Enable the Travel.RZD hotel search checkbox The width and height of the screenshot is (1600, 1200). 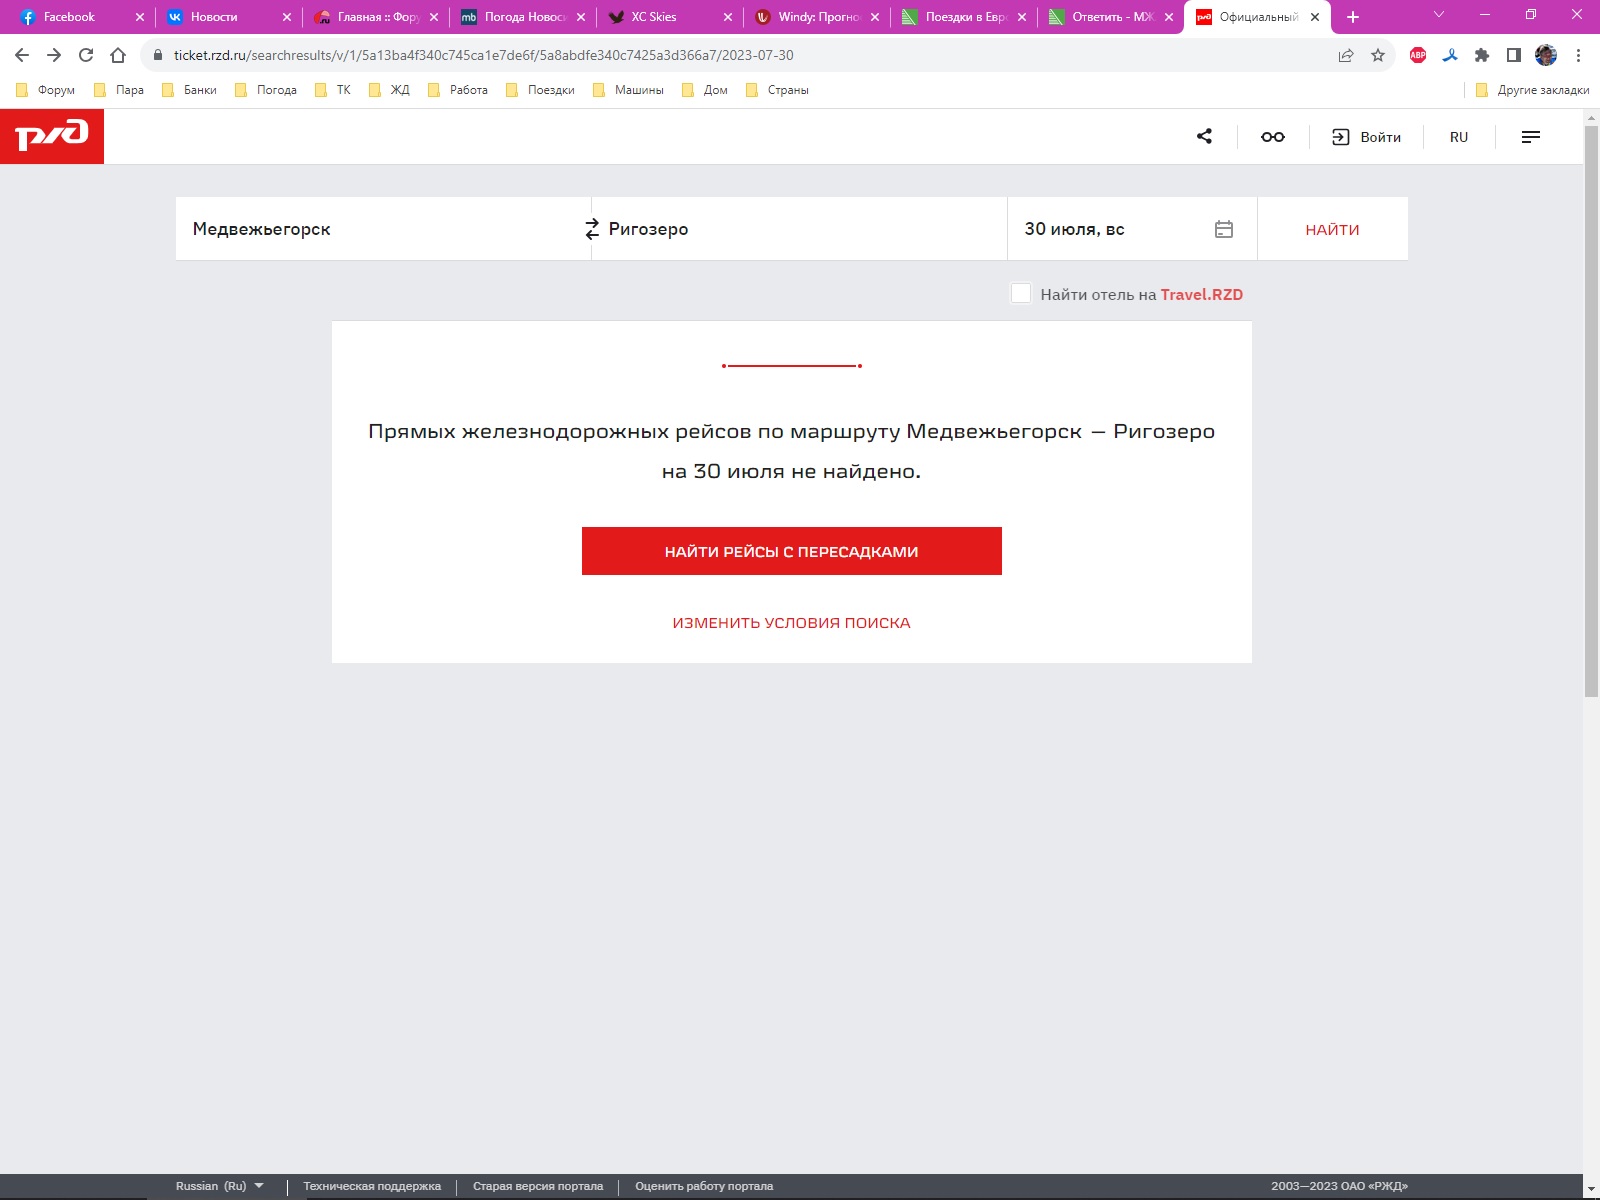[1020, 293]
